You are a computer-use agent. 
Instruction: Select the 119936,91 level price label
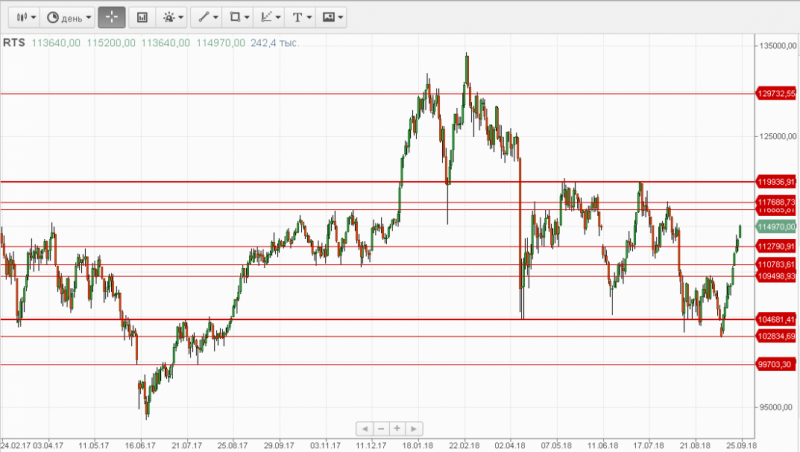click(776, 182)
